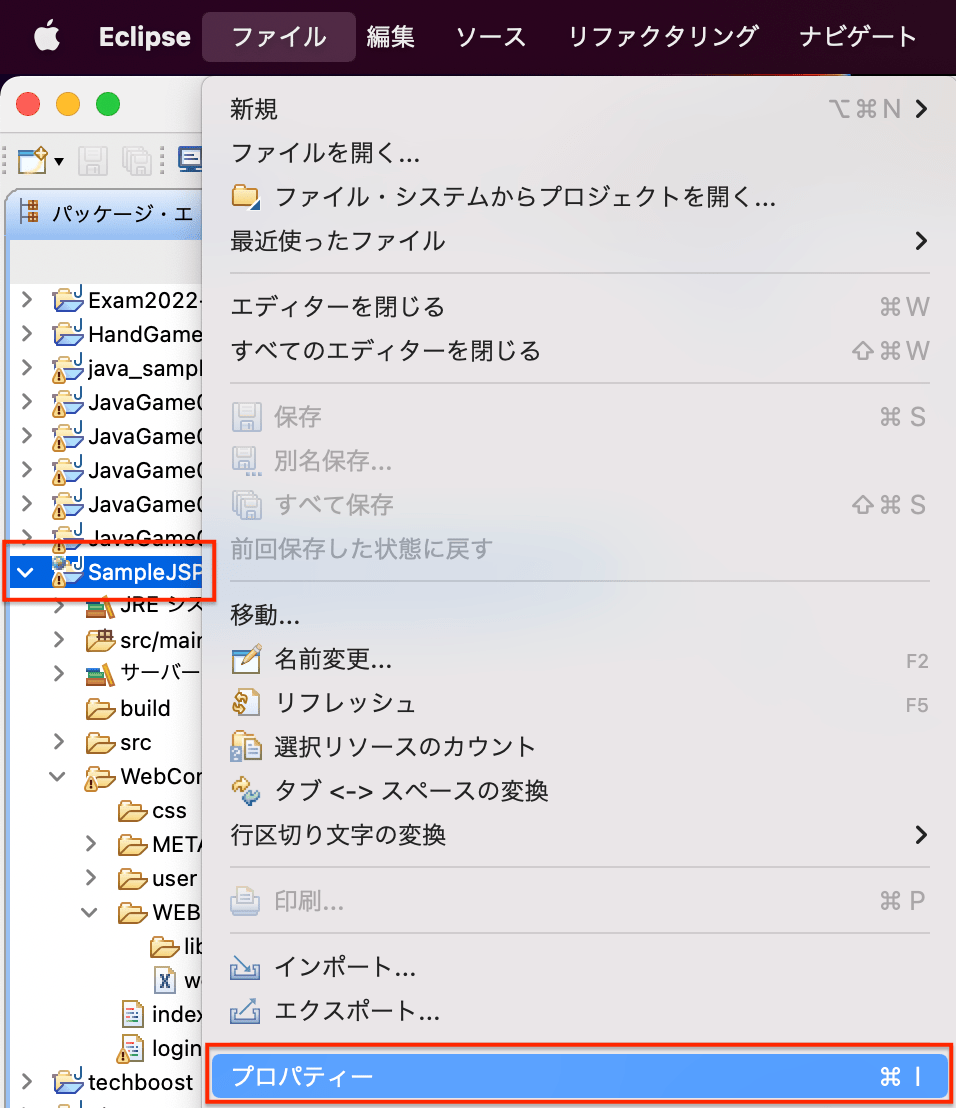Select the パッケージ・エ view tab
The width and height of the screenshot is (956, 1108).
106,213
